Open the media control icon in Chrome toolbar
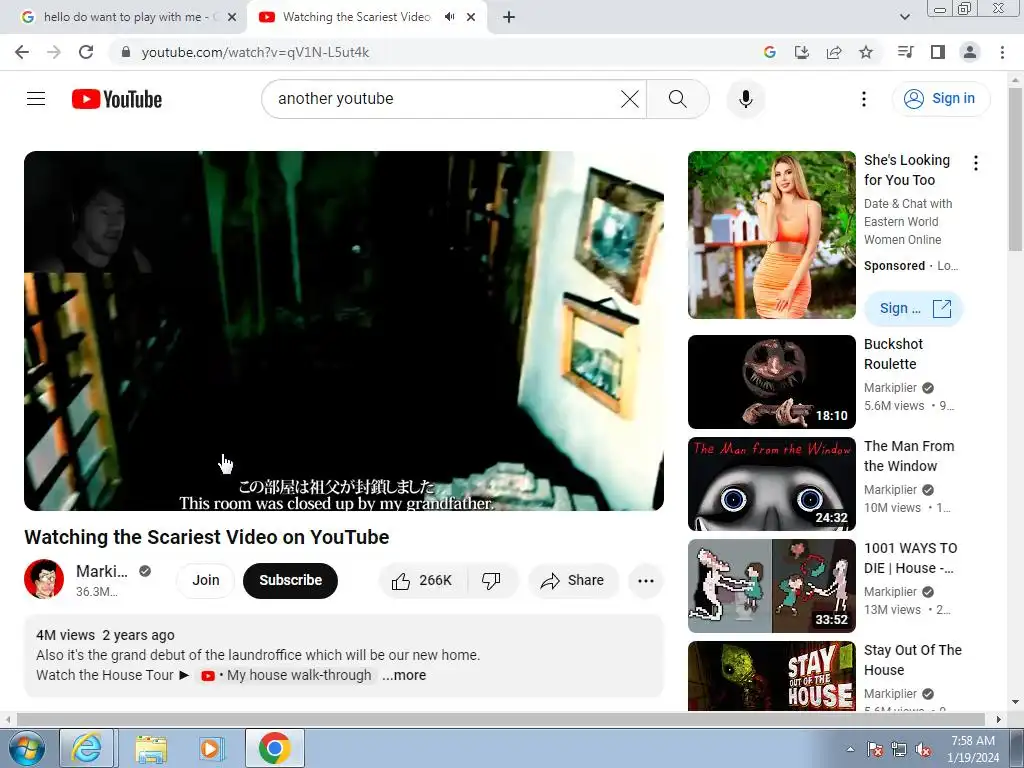 (905, 52)
